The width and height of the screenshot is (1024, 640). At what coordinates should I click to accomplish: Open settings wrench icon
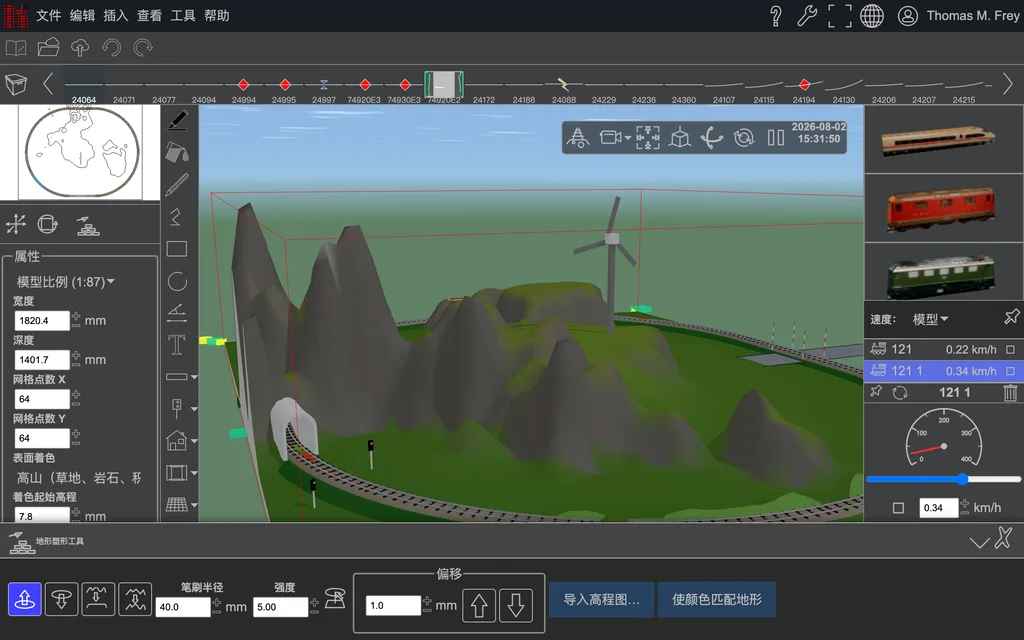coord(807,16)
